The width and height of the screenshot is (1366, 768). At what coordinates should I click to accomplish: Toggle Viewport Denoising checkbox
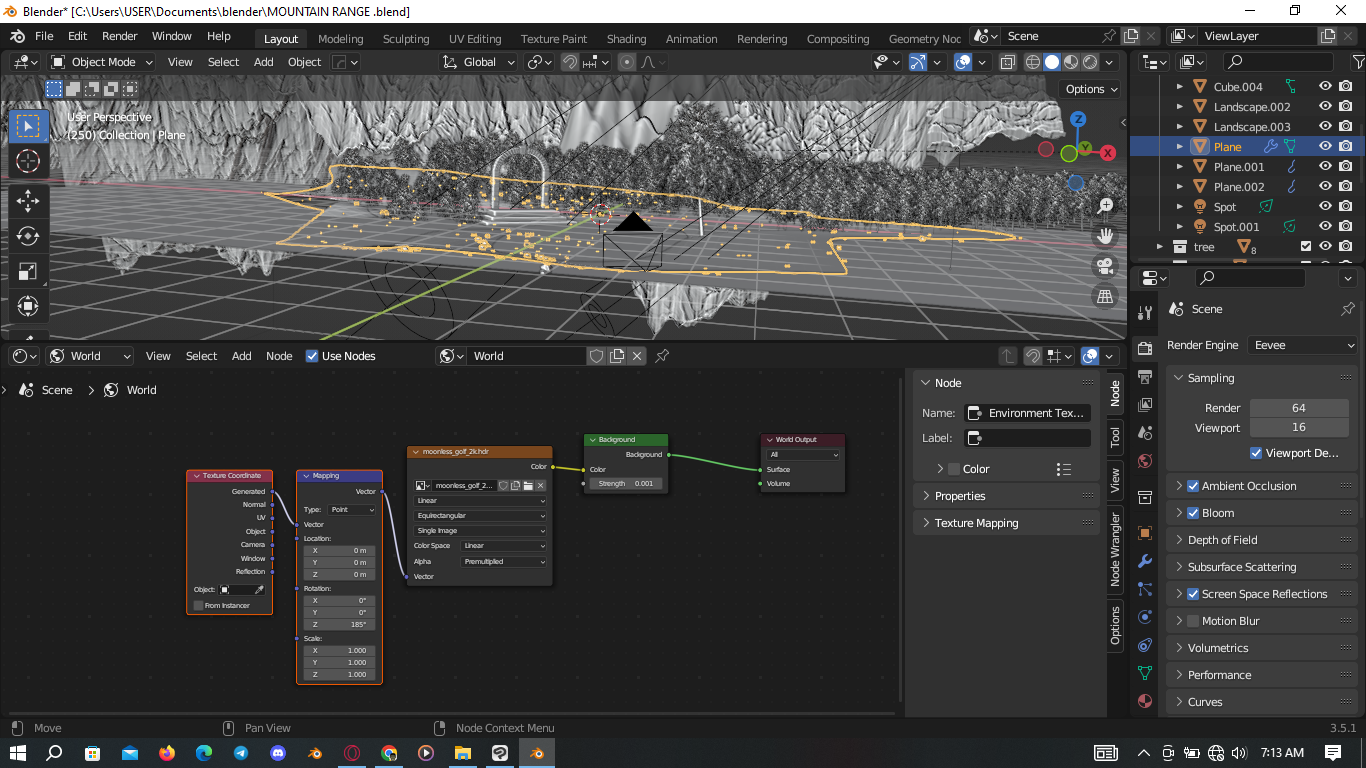point(1256,453)
